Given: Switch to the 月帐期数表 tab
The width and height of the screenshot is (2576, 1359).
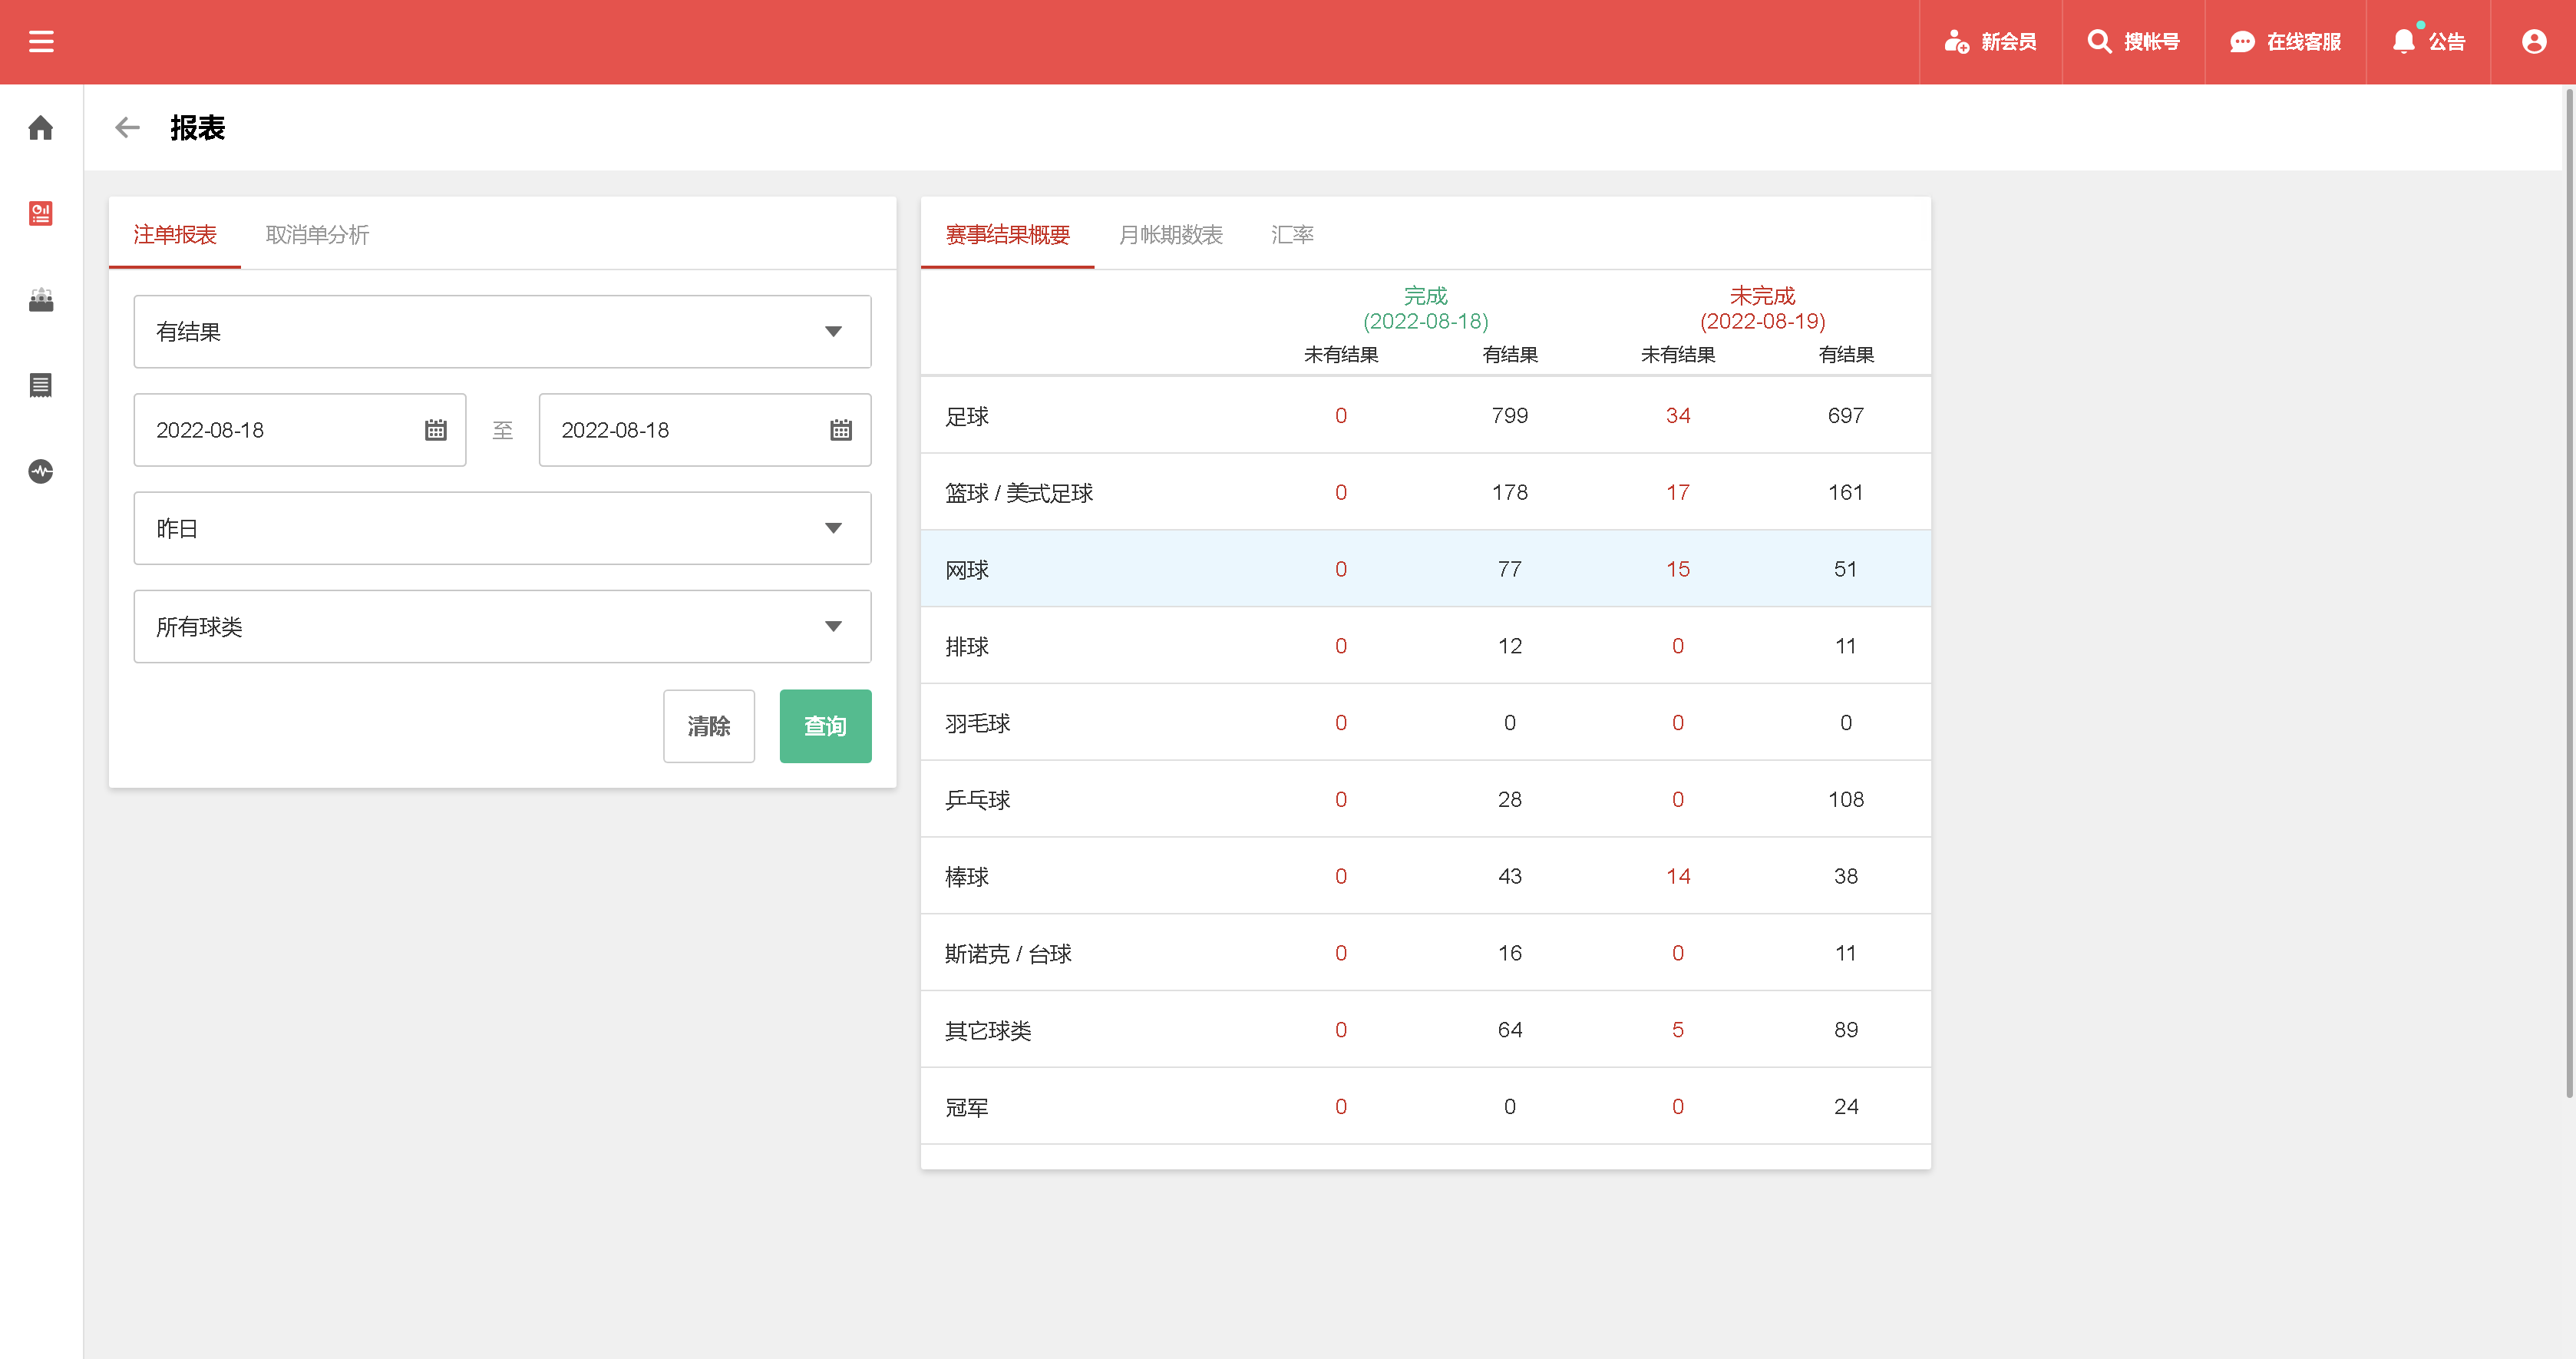Looking at the screenshot, I should (1170, 235).
